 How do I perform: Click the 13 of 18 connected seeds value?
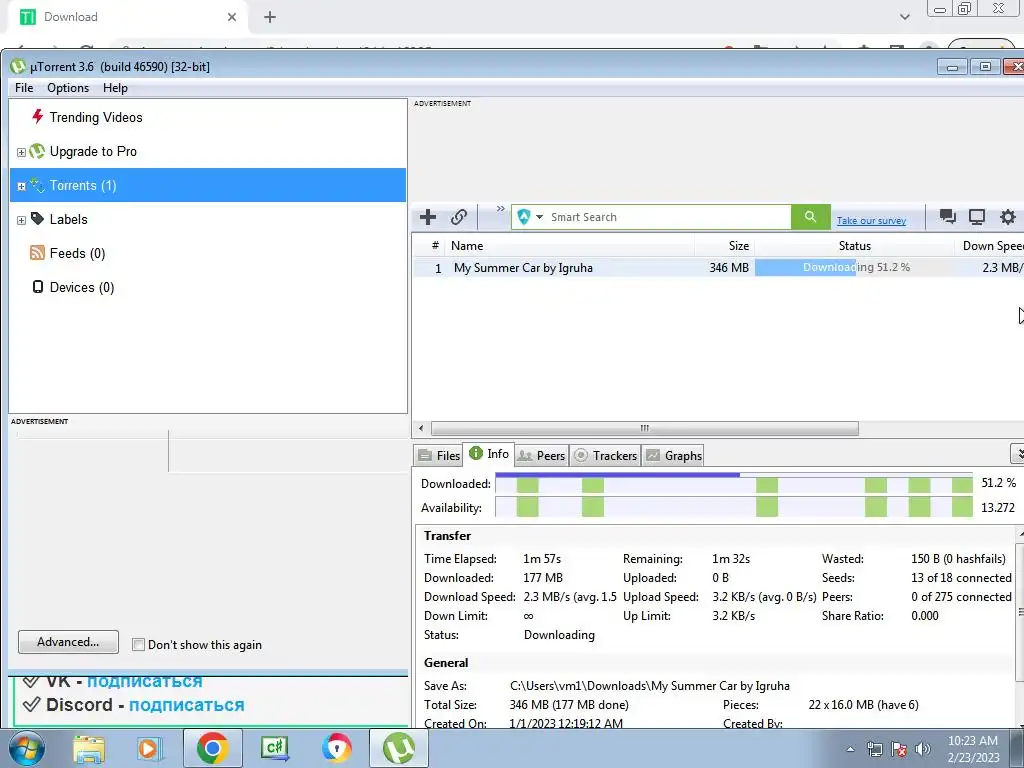pos(961,578)
